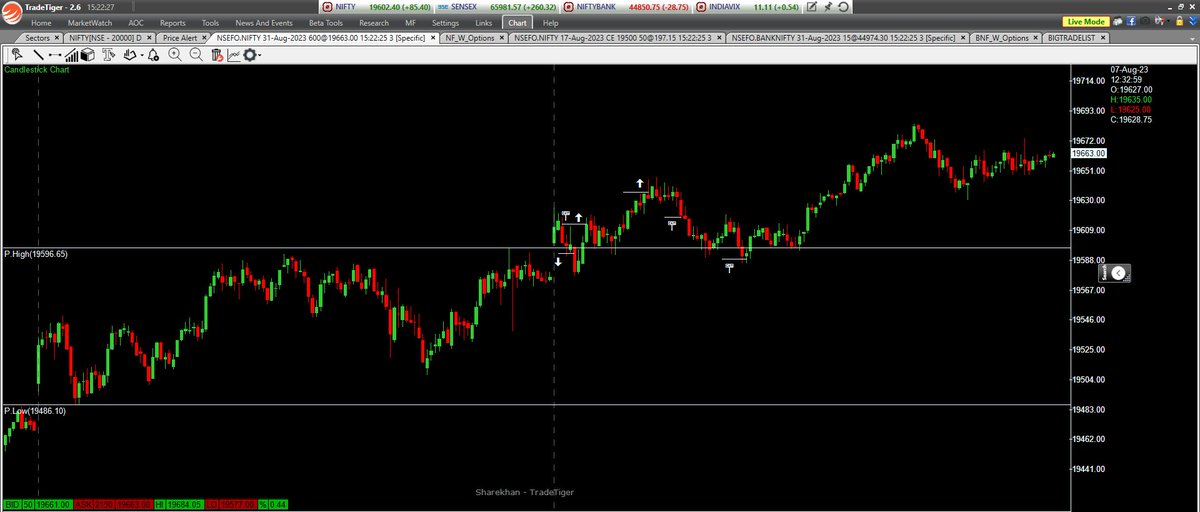Open the Reports menu
This screenshot has width=1200, height=512.
pyautogui.click(x=172, y=22)
